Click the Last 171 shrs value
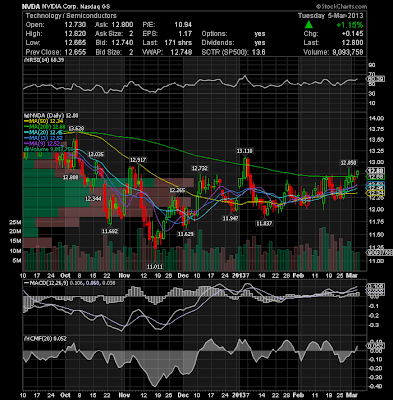Screen dimensions: 393x400 (178, 43)
